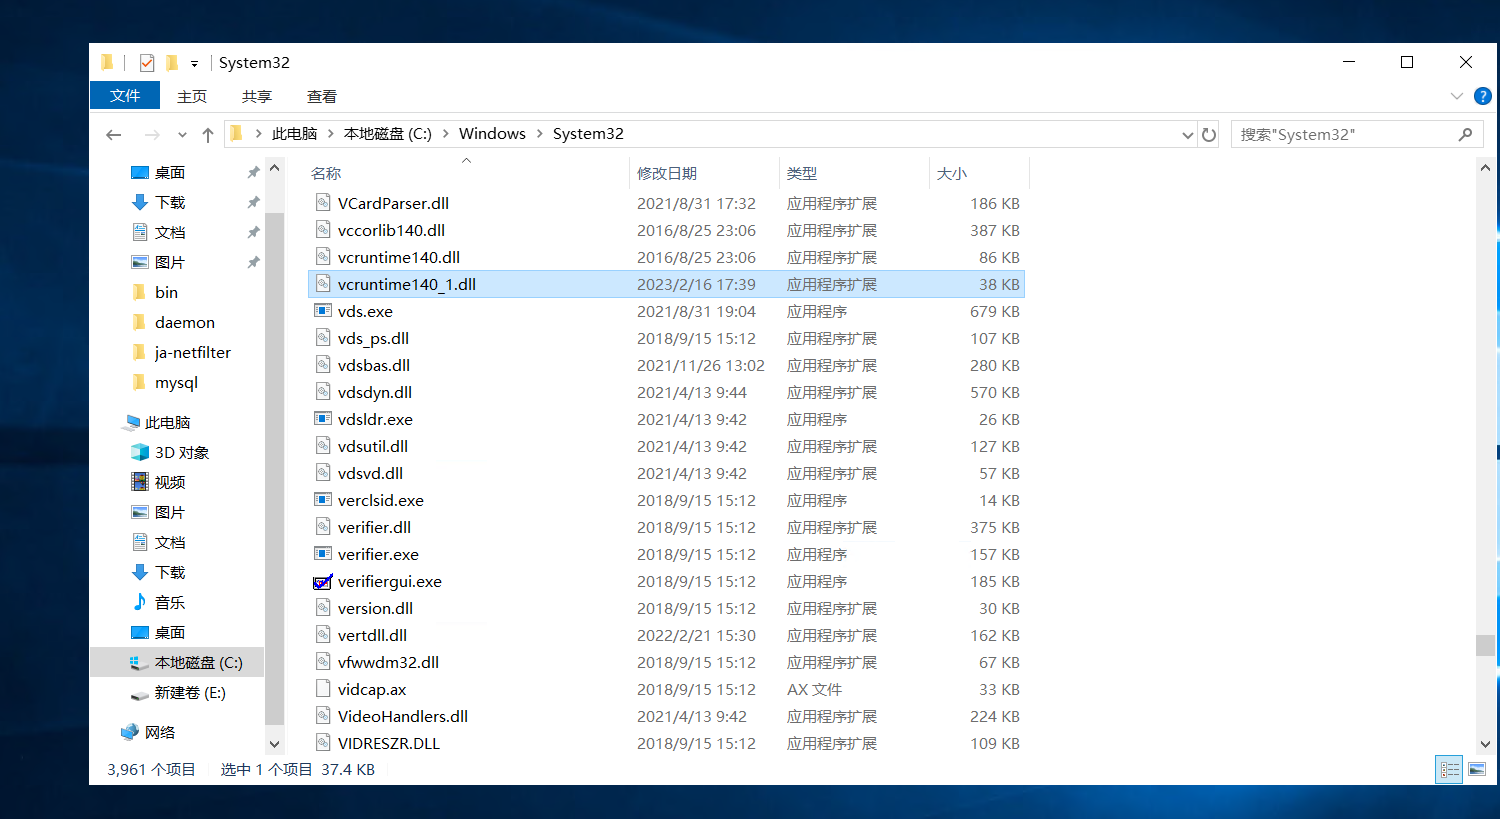The width and height of the screenshot is (1500, 819).
Task: Sort files by 修改日期 column
Action: click(667, 173)
